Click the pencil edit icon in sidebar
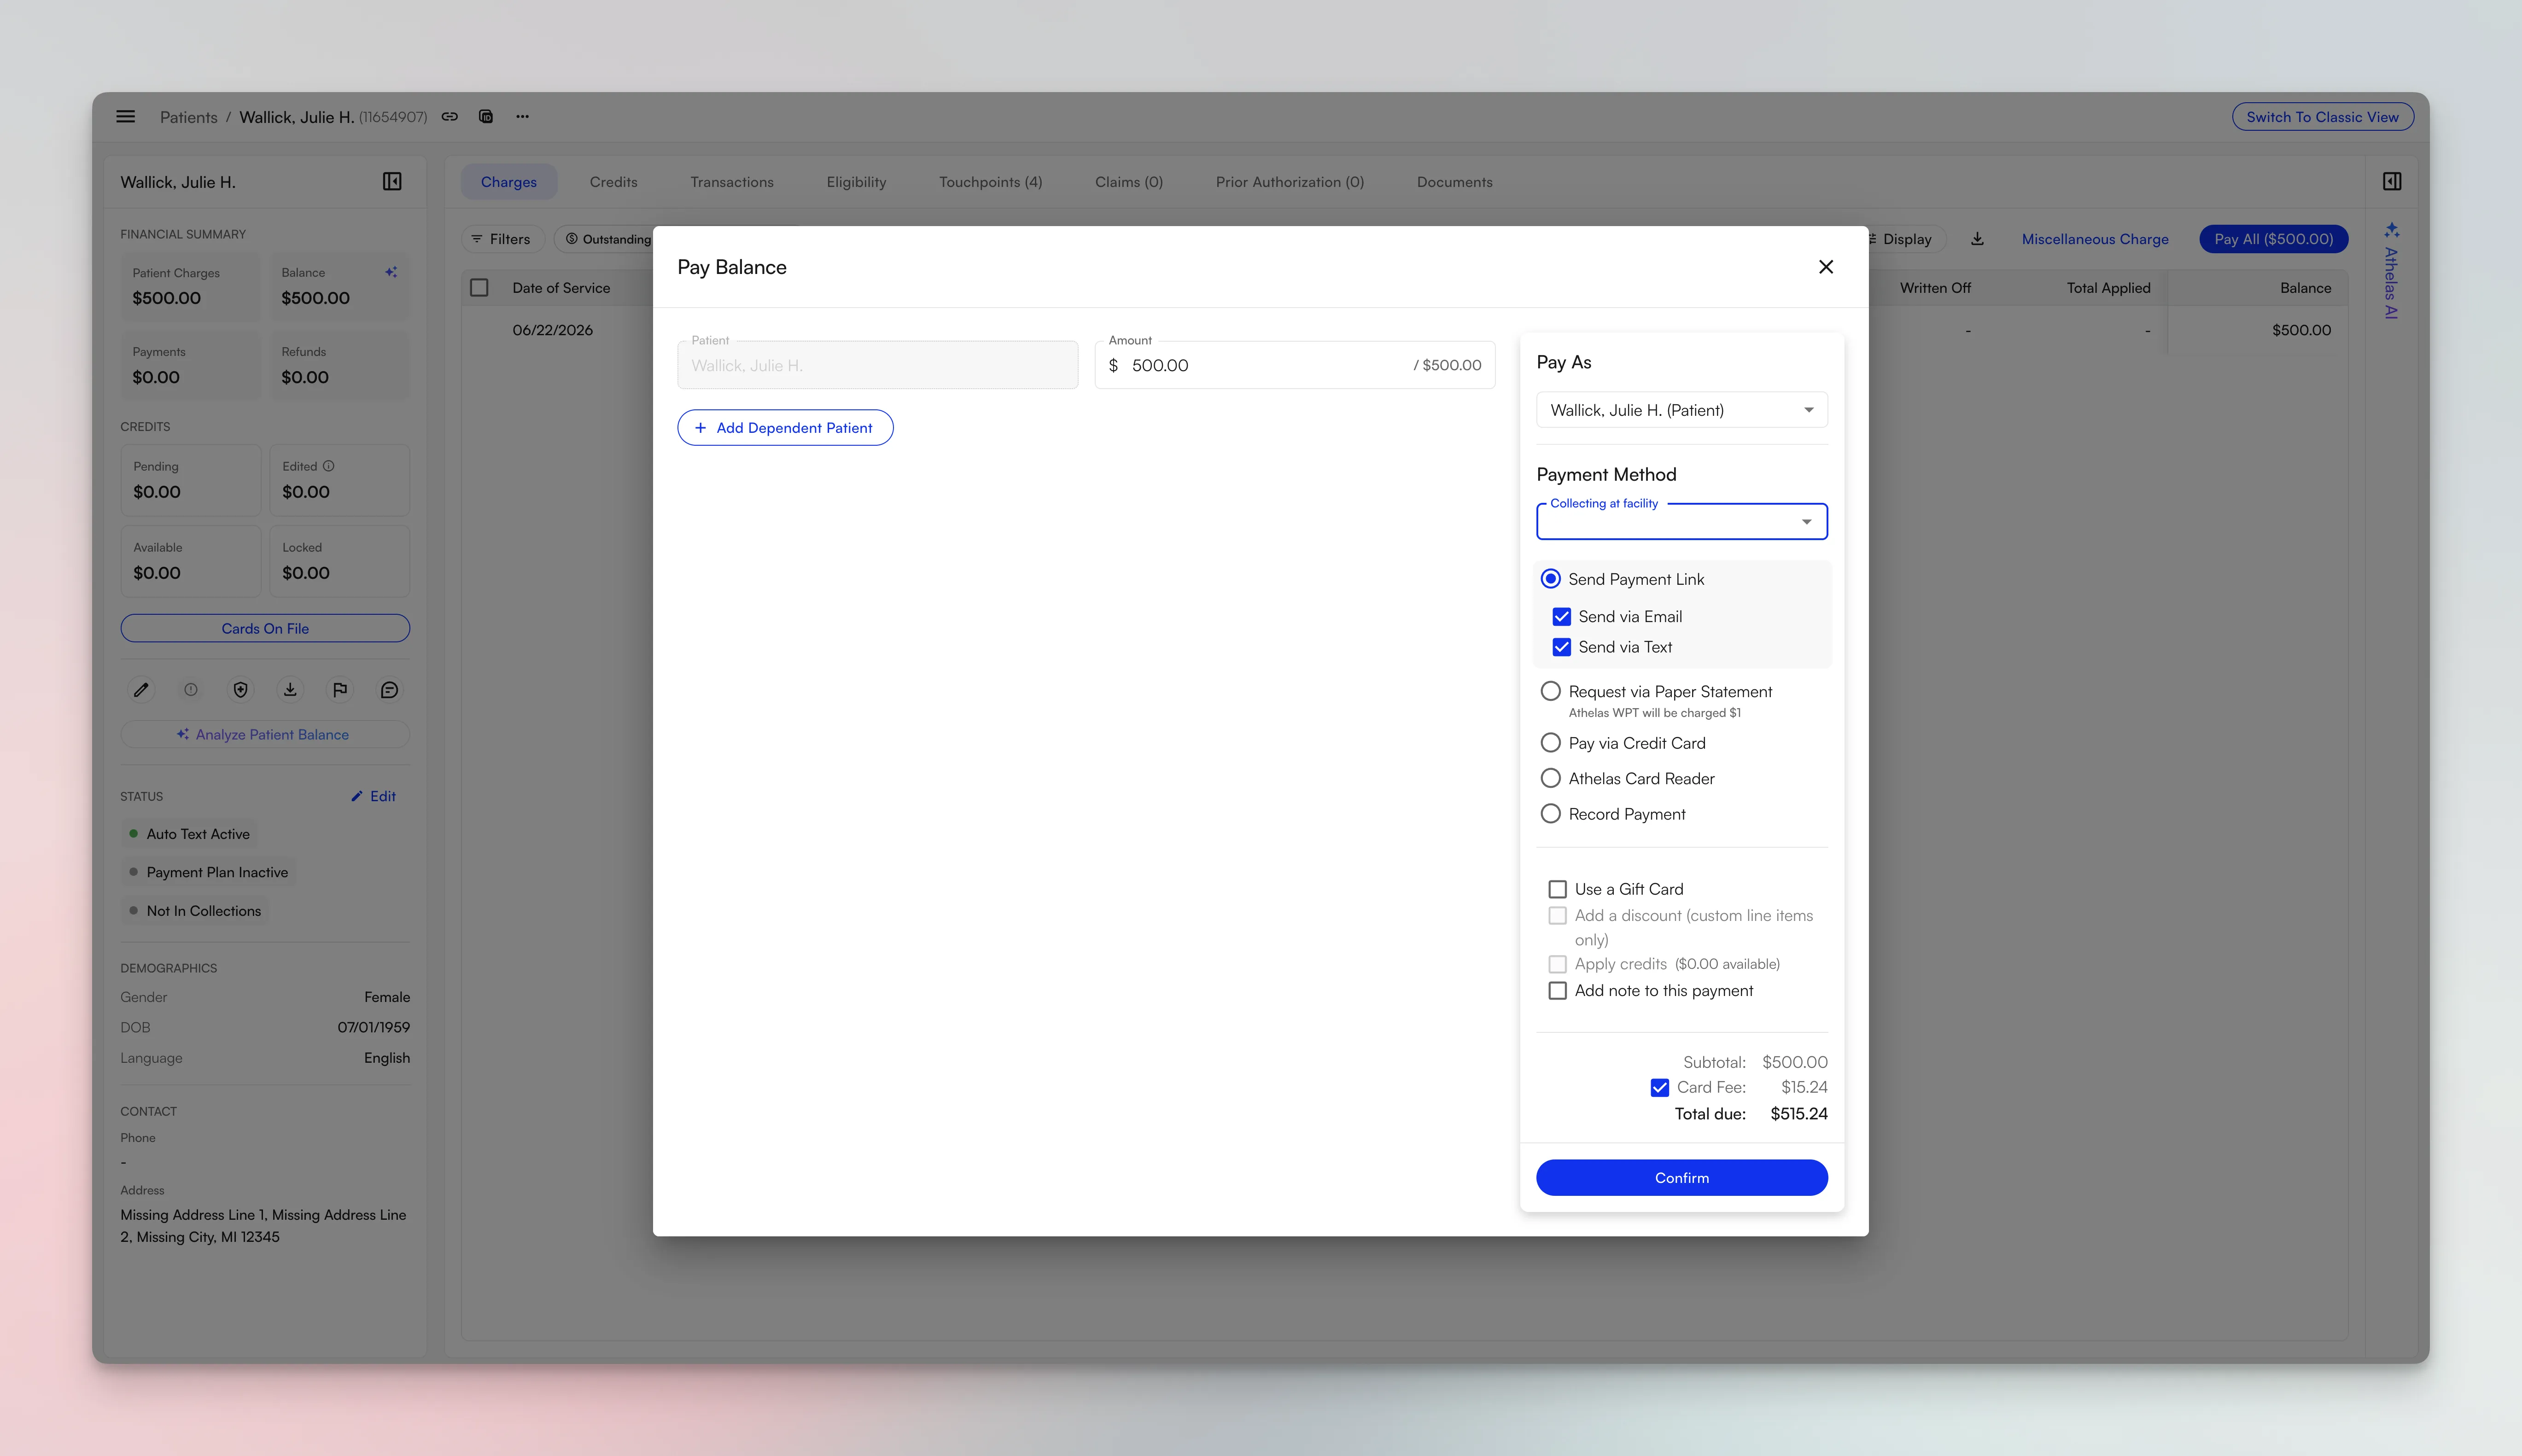The height and width of the screenshot is (1456, 2522). pyautogui.click(x=141, y=690)
